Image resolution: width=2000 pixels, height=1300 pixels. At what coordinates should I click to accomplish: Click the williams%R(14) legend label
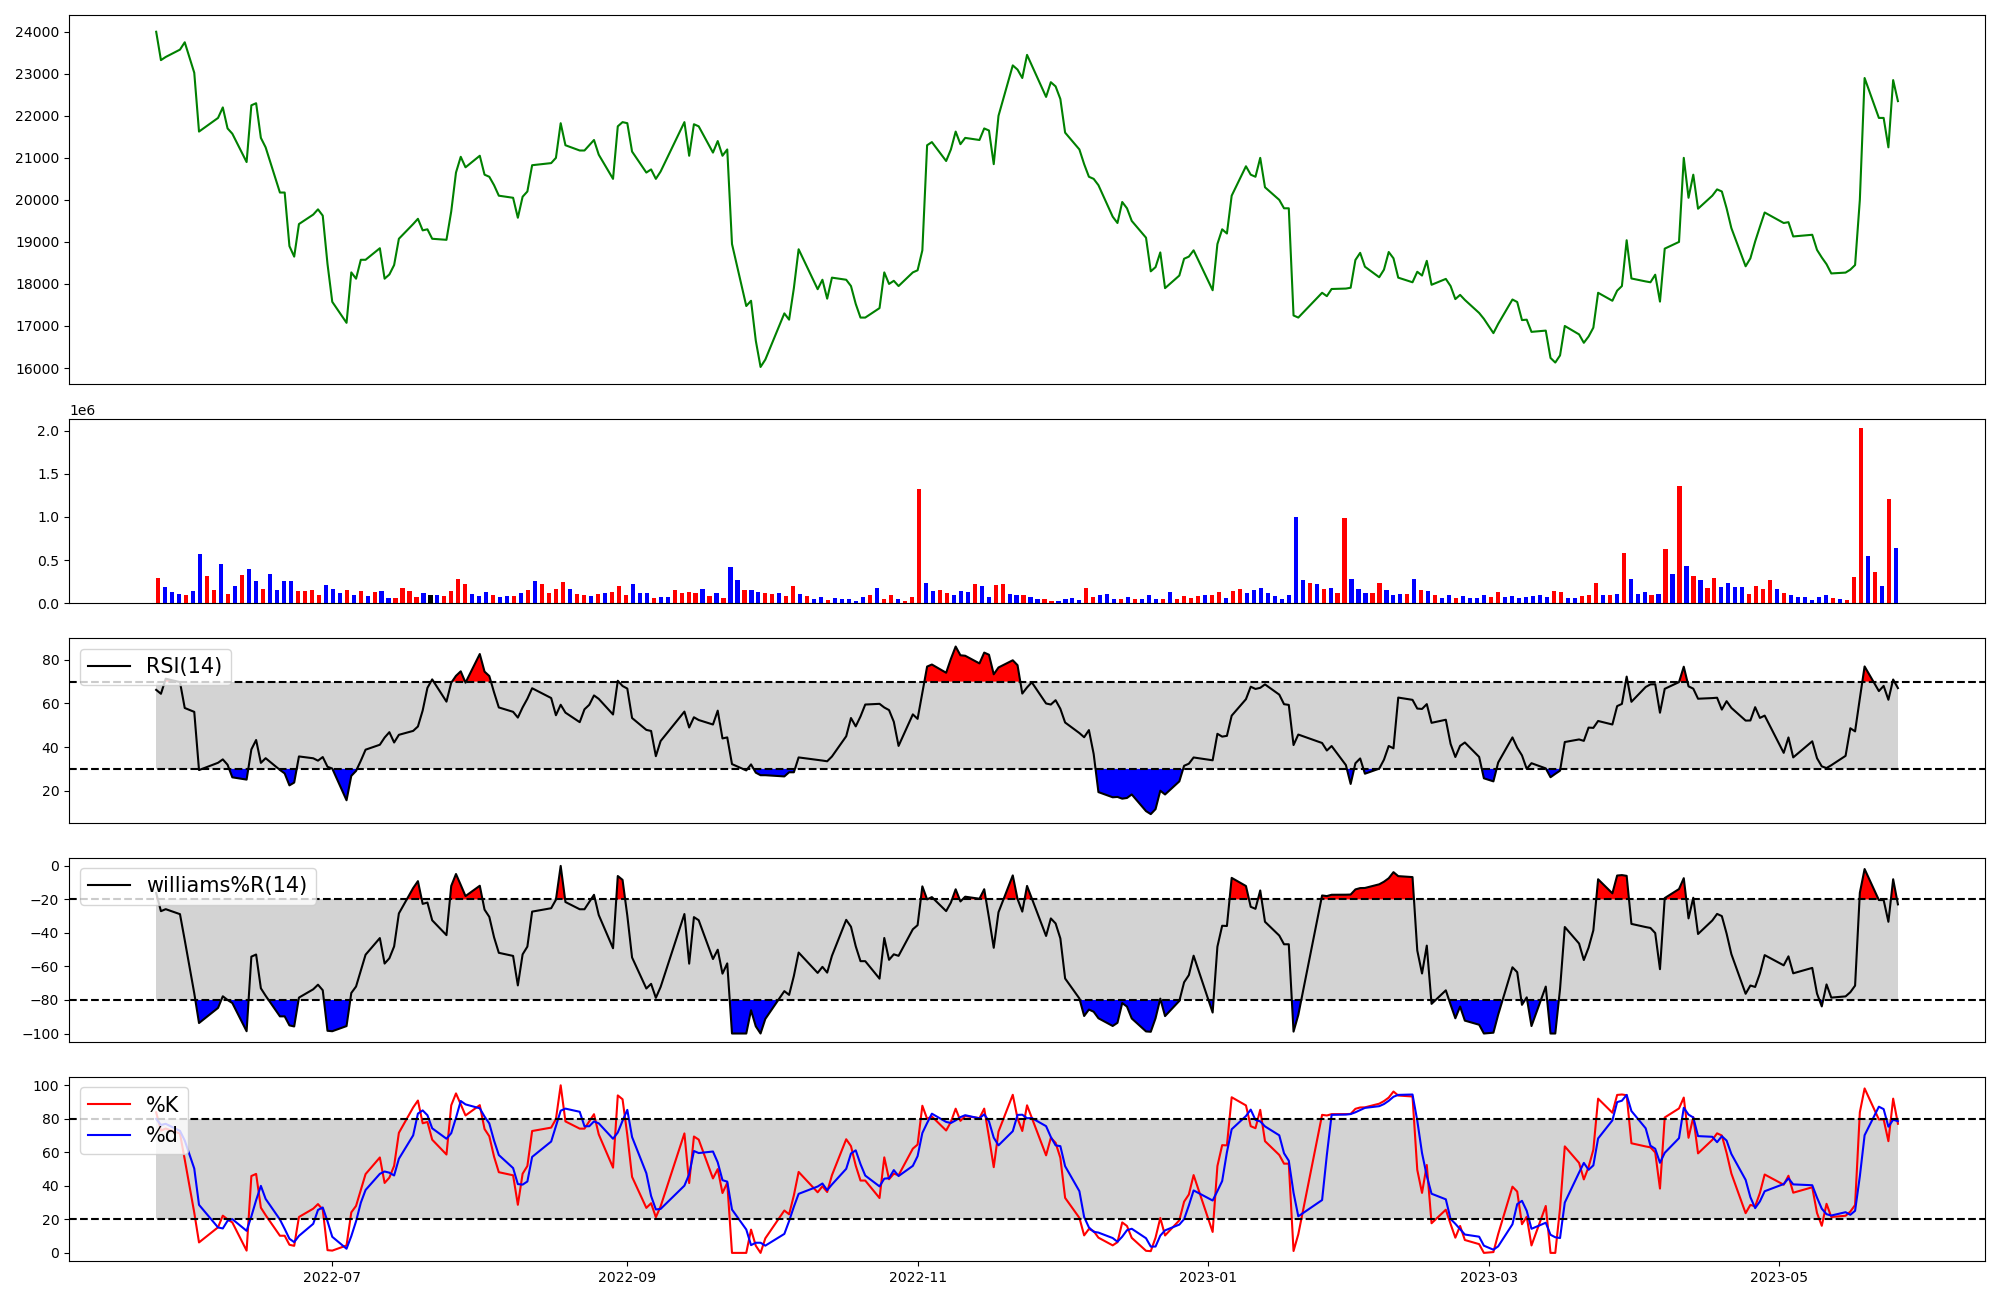pos(226,885)
